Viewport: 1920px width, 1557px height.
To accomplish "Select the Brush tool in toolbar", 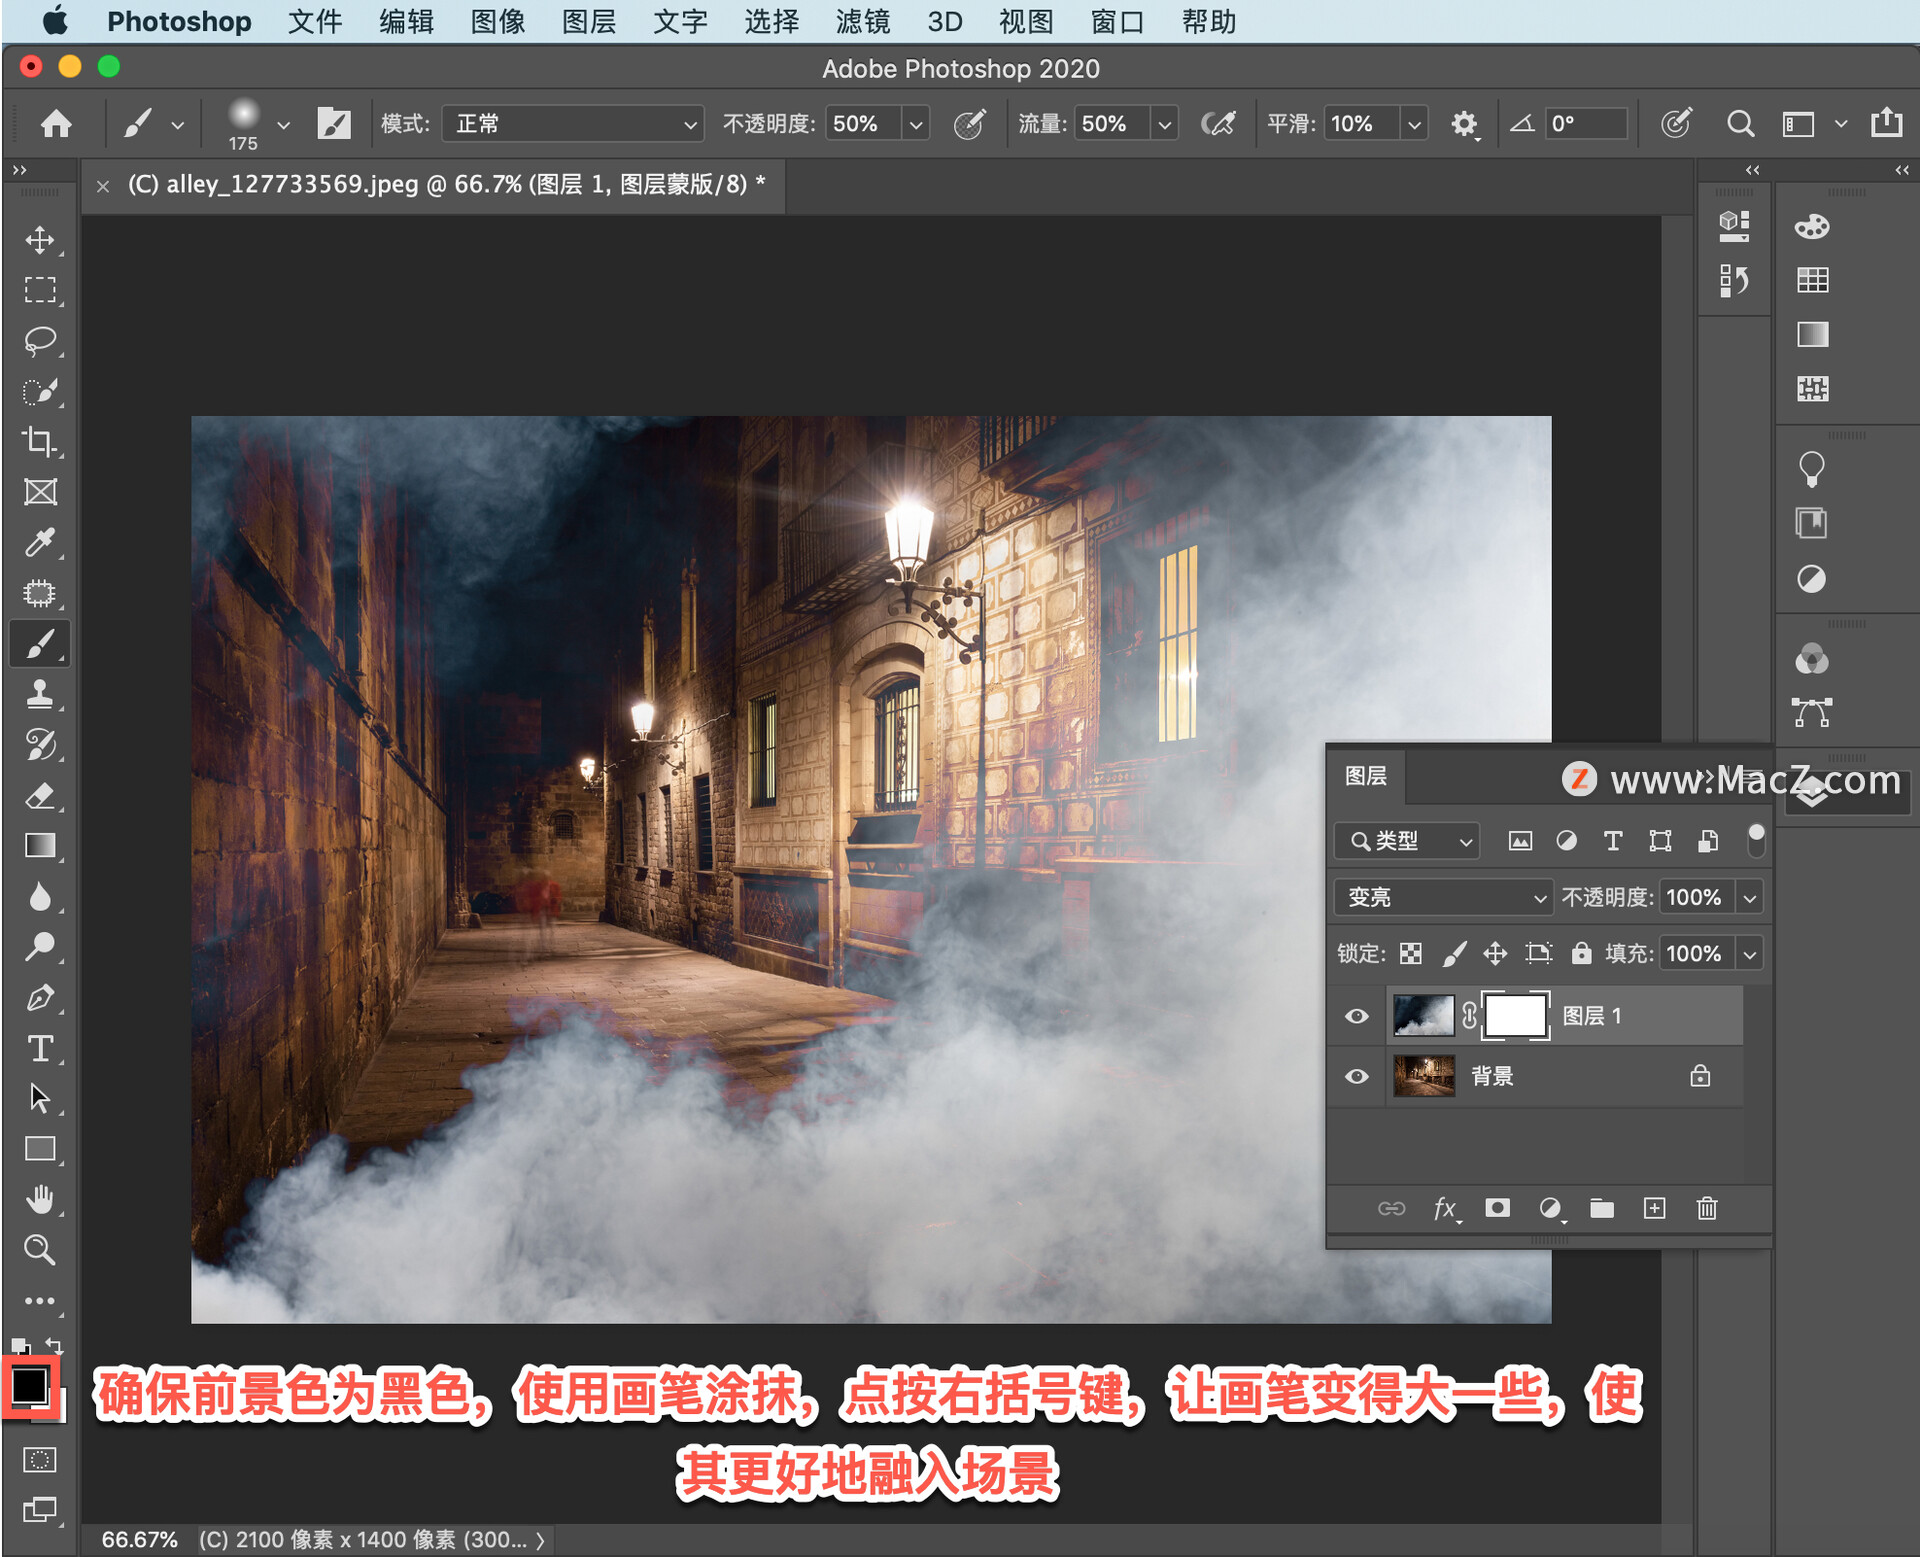I will point(40,644).
